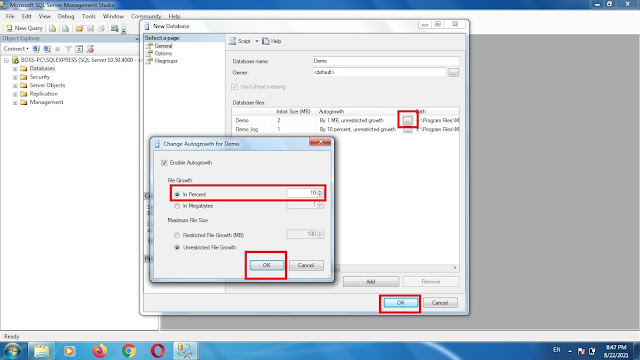Click the Analysis Services query icon next to it

point(65,28)
